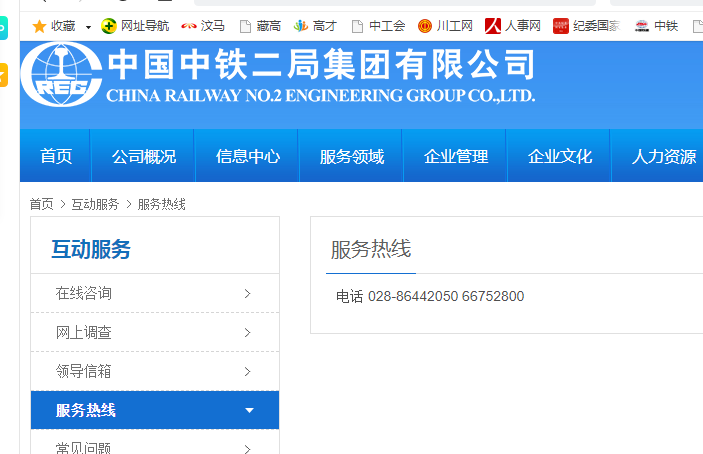Select 企业文化 in the navigation bar

pyautogui.click(x=560, y=157)
